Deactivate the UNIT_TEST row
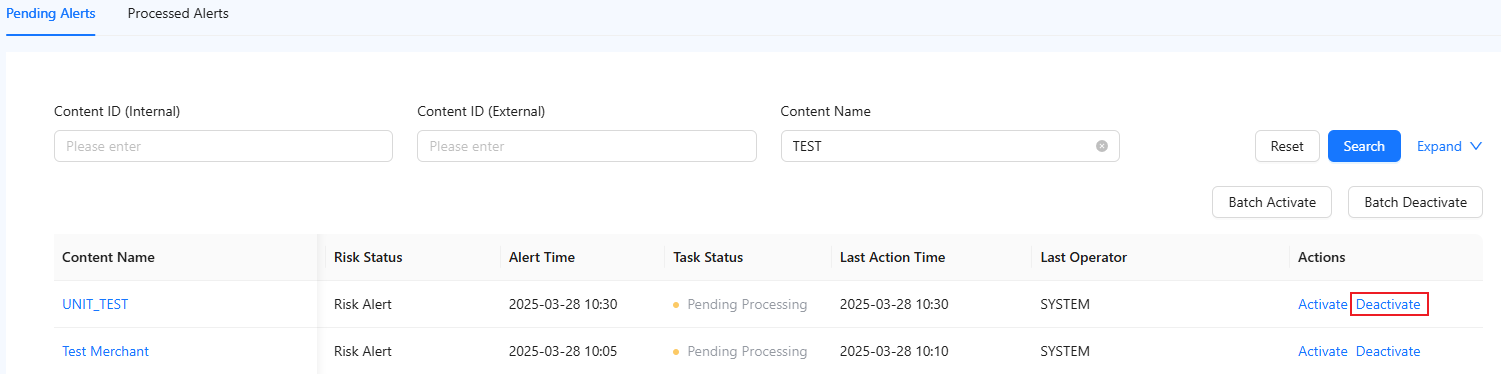 click(x=1388, y=304)
